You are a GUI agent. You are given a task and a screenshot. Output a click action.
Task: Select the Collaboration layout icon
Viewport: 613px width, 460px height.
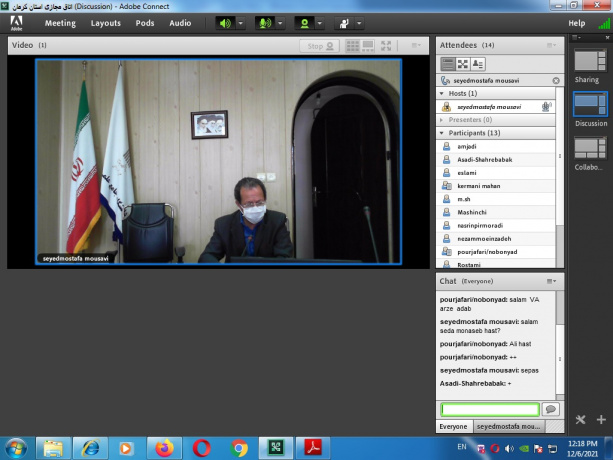(x=587, y=150)
